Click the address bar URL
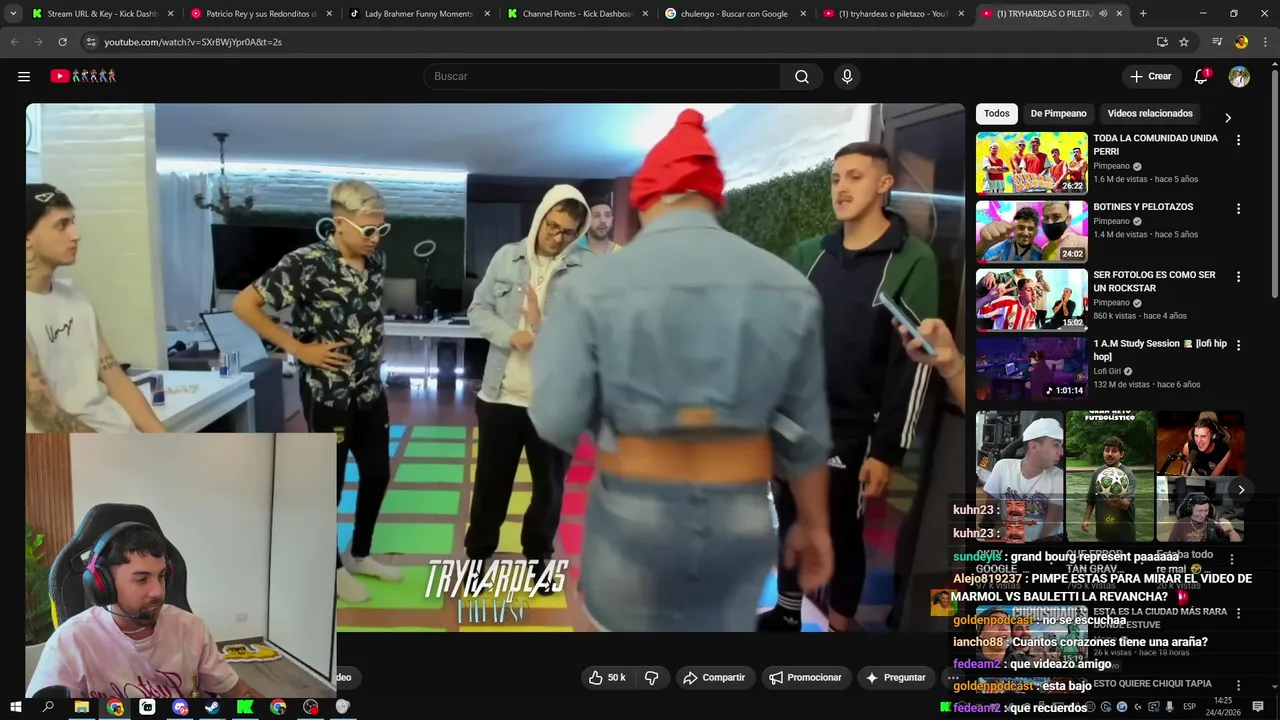Image resolution: width=1280 pixels, height=720 pixels. click(193, 42)
